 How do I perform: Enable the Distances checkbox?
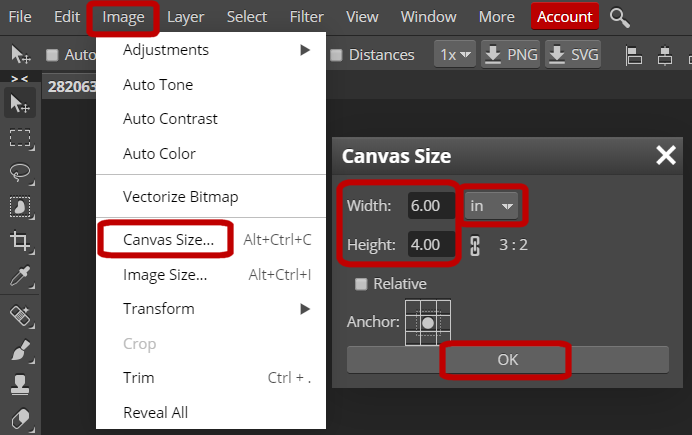pos(336,55)
